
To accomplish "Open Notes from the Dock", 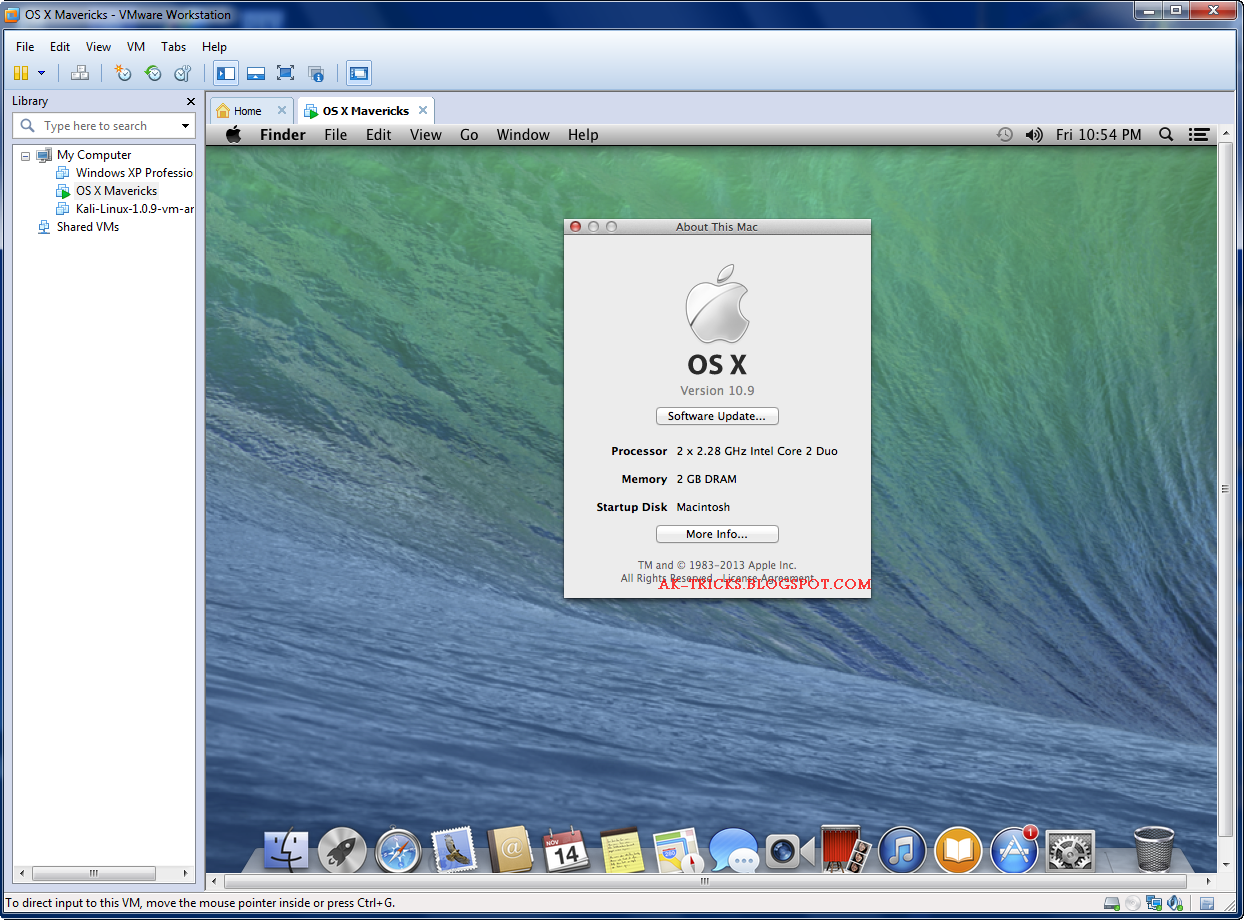I will coord(622,850).
